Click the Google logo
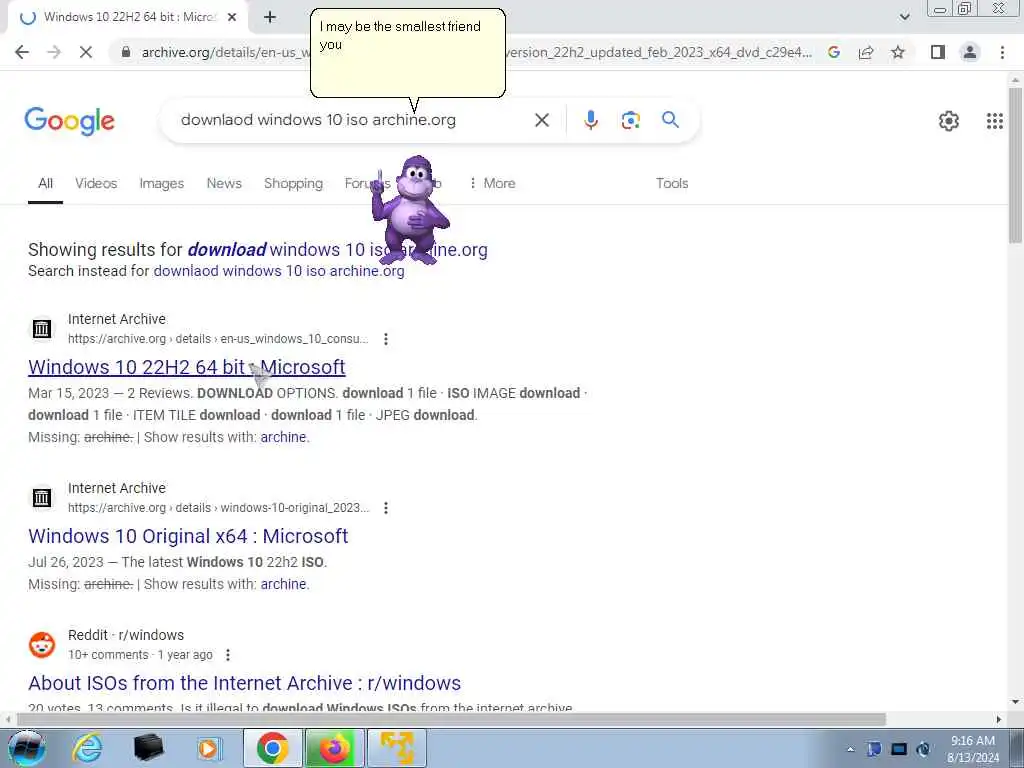 tap(69, 121)
